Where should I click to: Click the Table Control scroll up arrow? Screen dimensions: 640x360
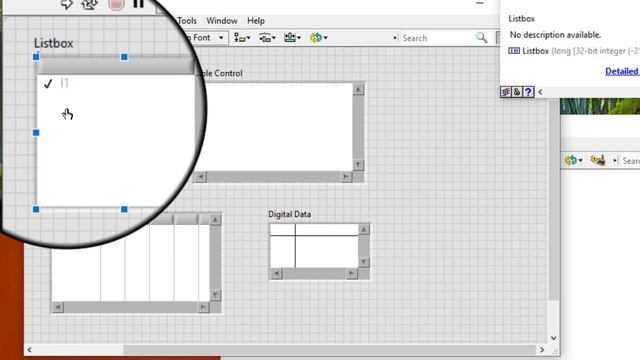[x=358, y=89]
